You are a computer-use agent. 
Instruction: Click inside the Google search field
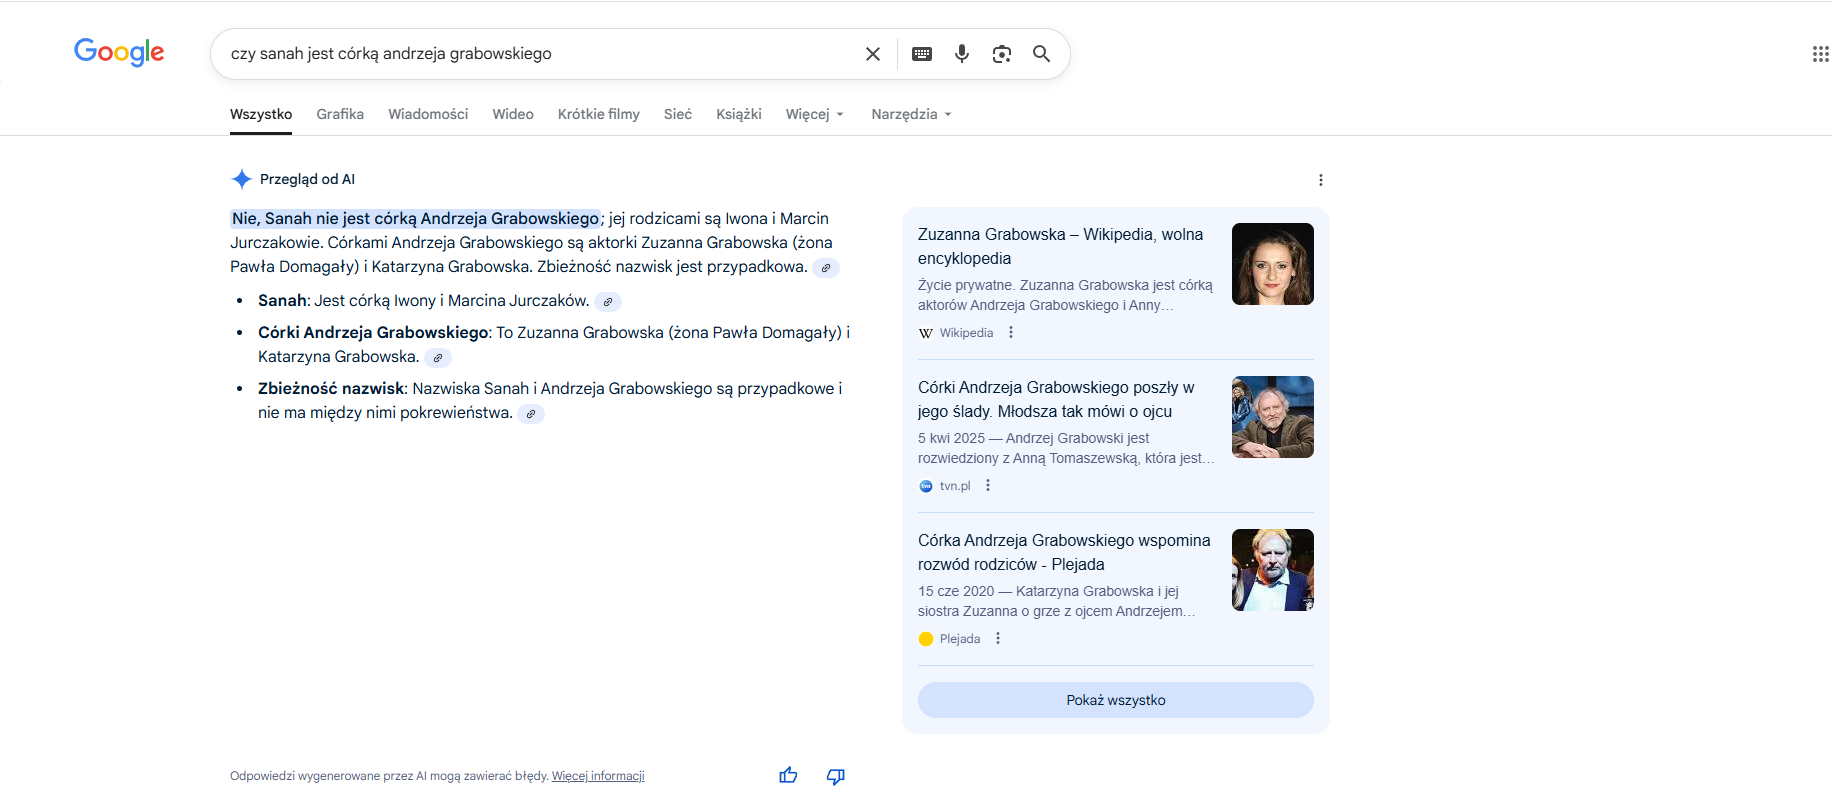pos(540,54)
